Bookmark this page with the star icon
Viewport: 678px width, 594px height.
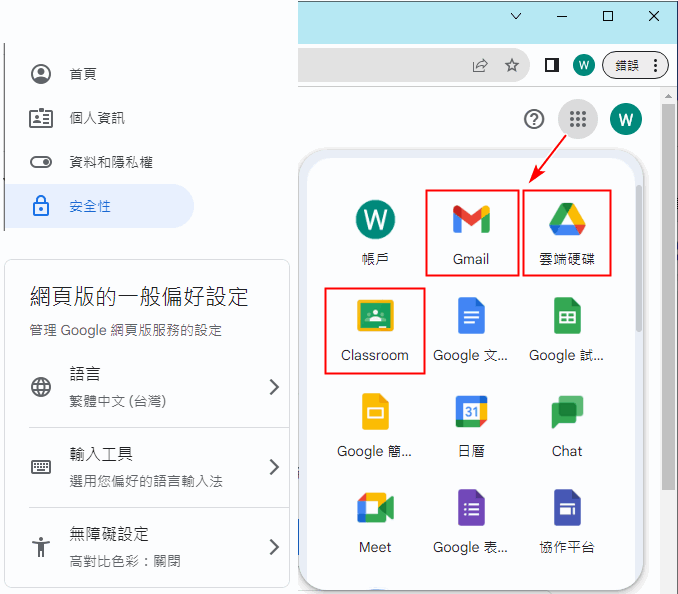[512, 65]
